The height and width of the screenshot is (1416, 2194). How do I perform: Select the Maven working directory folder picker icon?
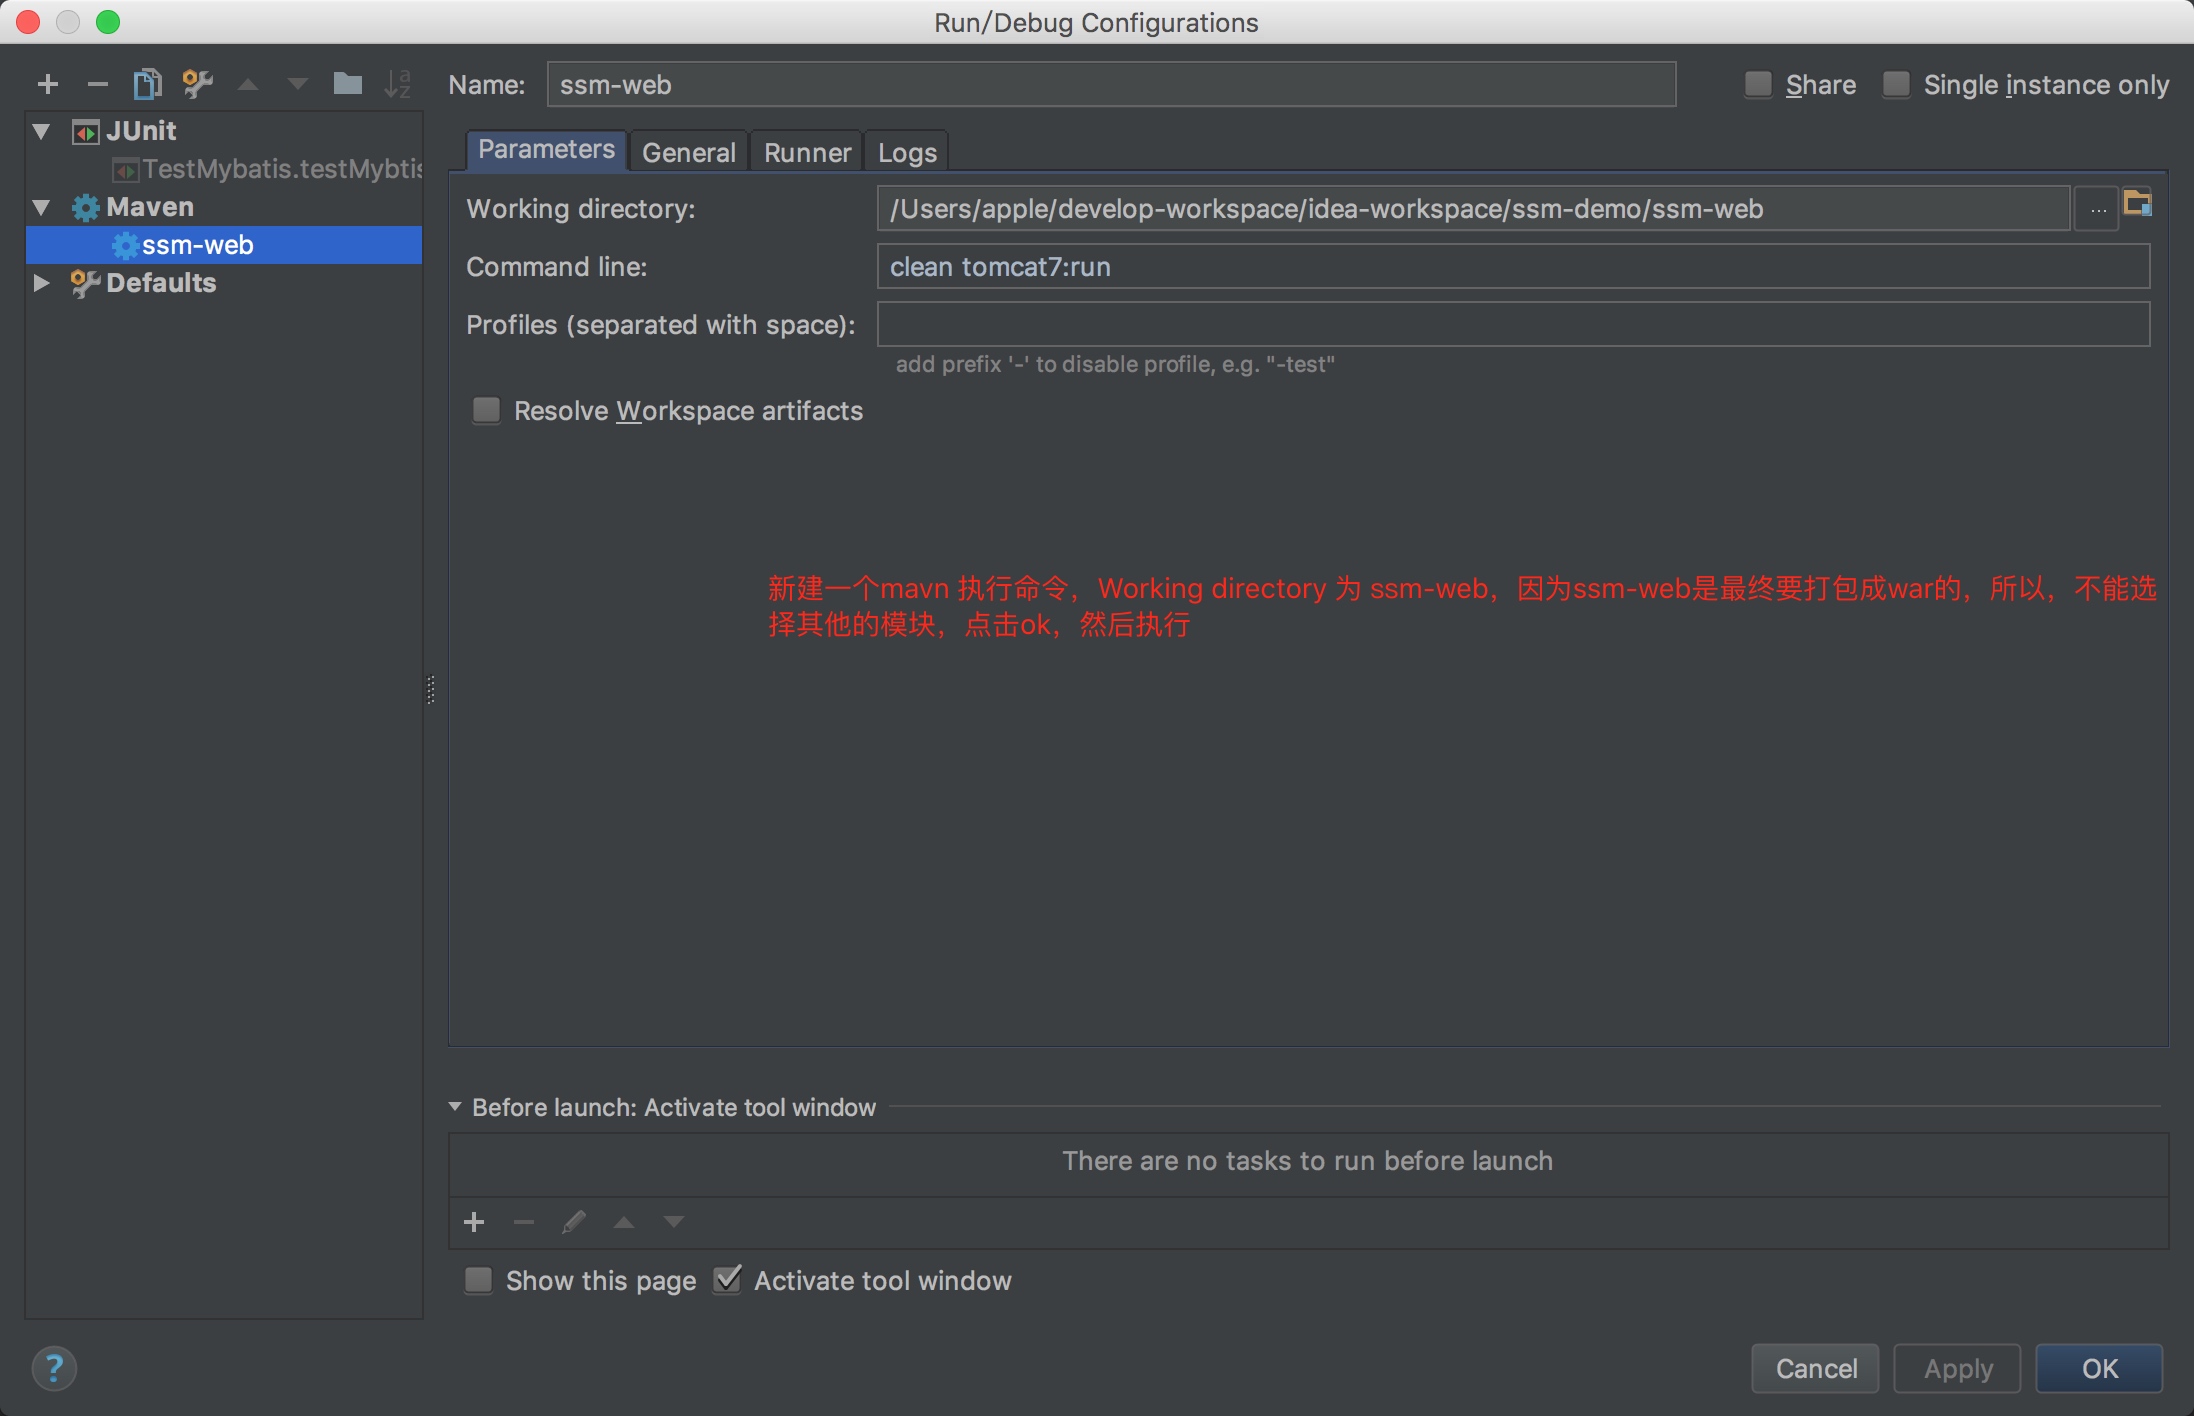point(2139,203)
